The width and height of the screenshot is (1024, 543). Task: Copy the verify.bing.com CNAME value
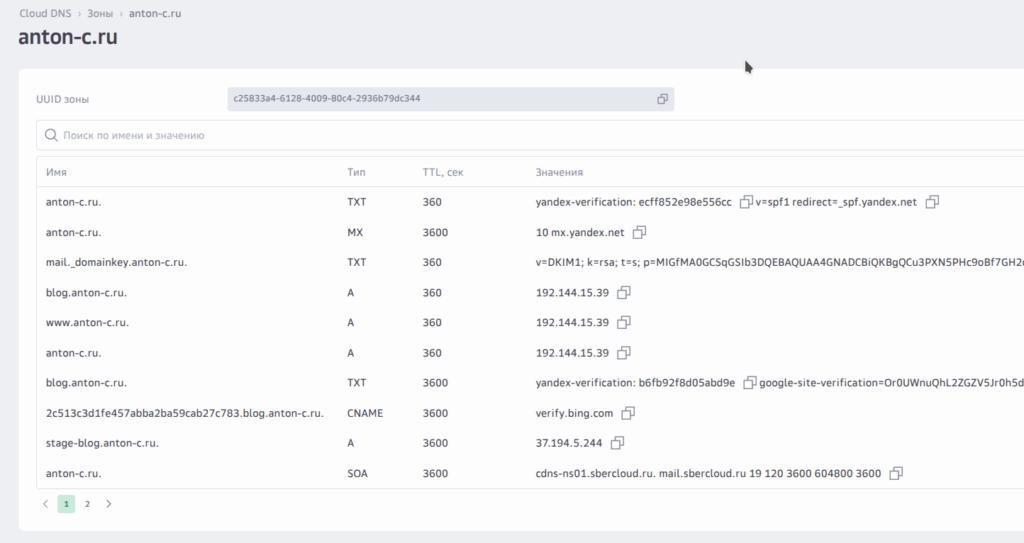tap(629, 413)
